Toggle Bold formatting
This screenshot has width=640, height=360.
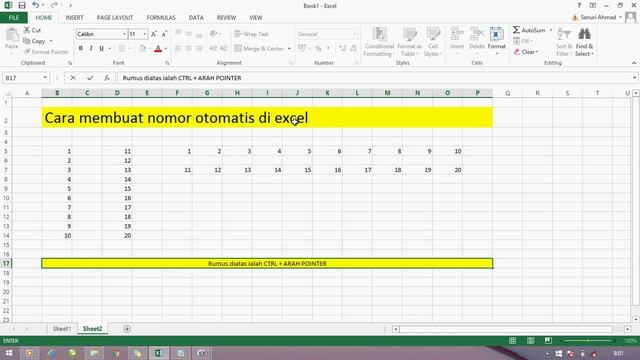coord(81,48)
